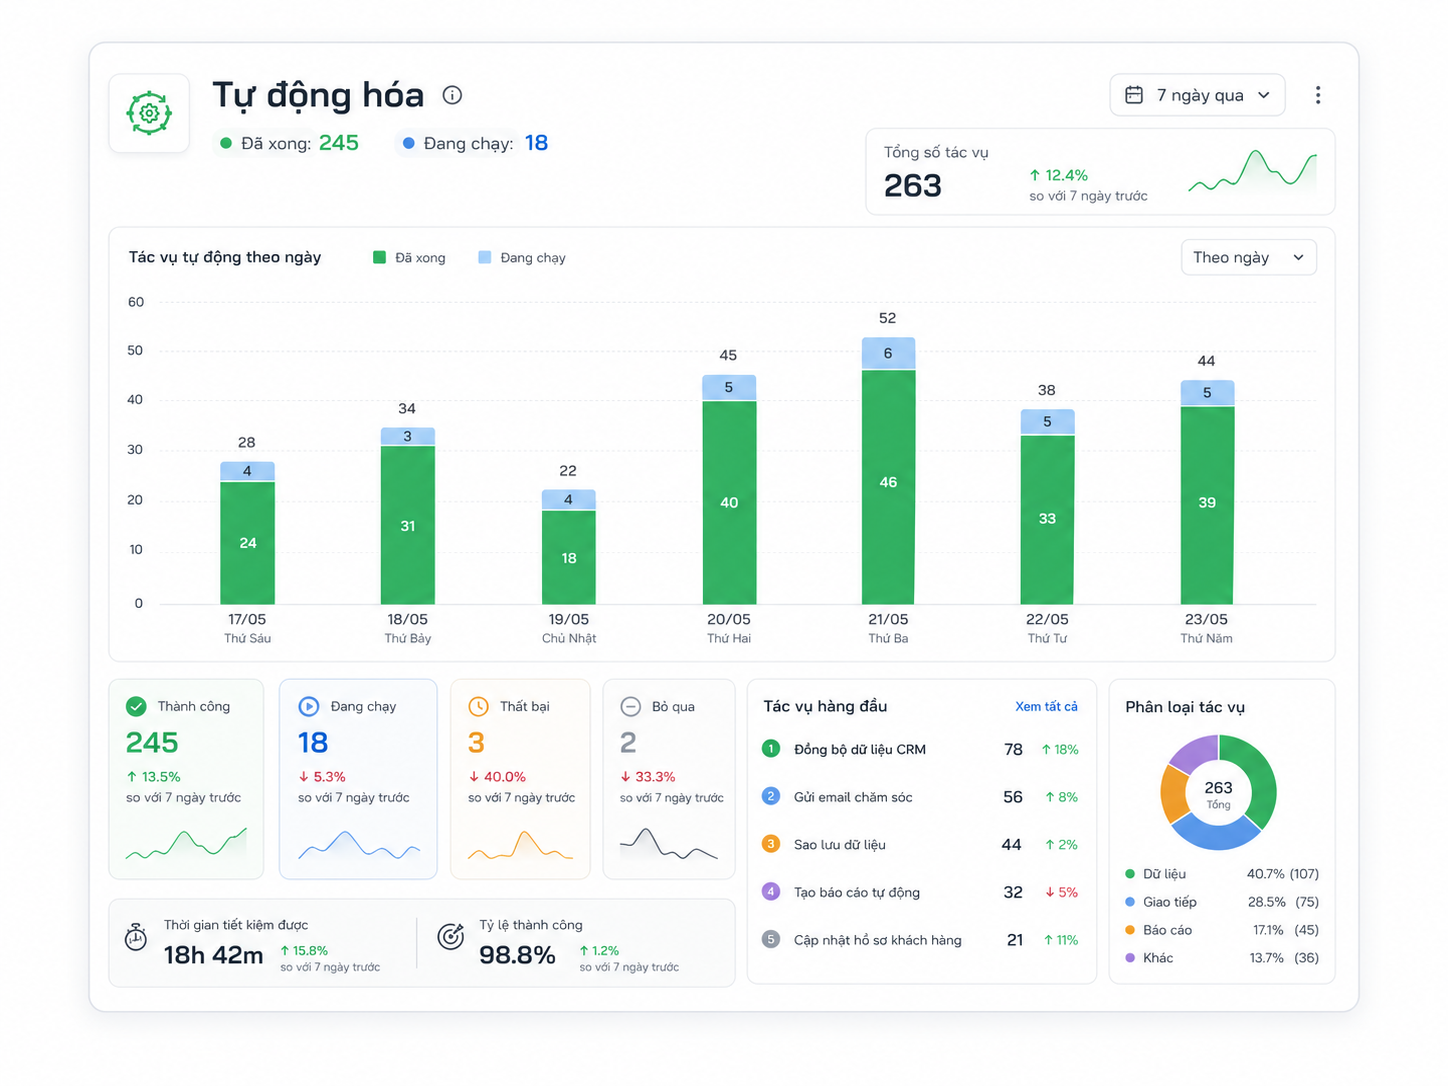The image size is (1448, 1086).
Task: Click the calendar icon in the date picker
Action: 1134,95
